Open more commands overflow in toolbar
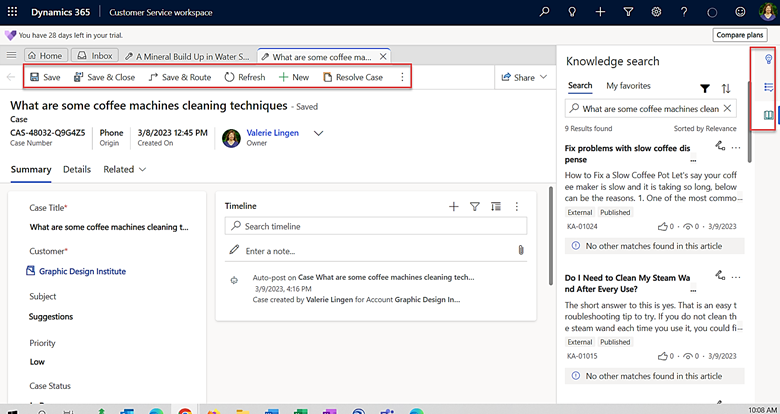Image resolution: width=780 pixels, height=414 pixels. (402, 77)
